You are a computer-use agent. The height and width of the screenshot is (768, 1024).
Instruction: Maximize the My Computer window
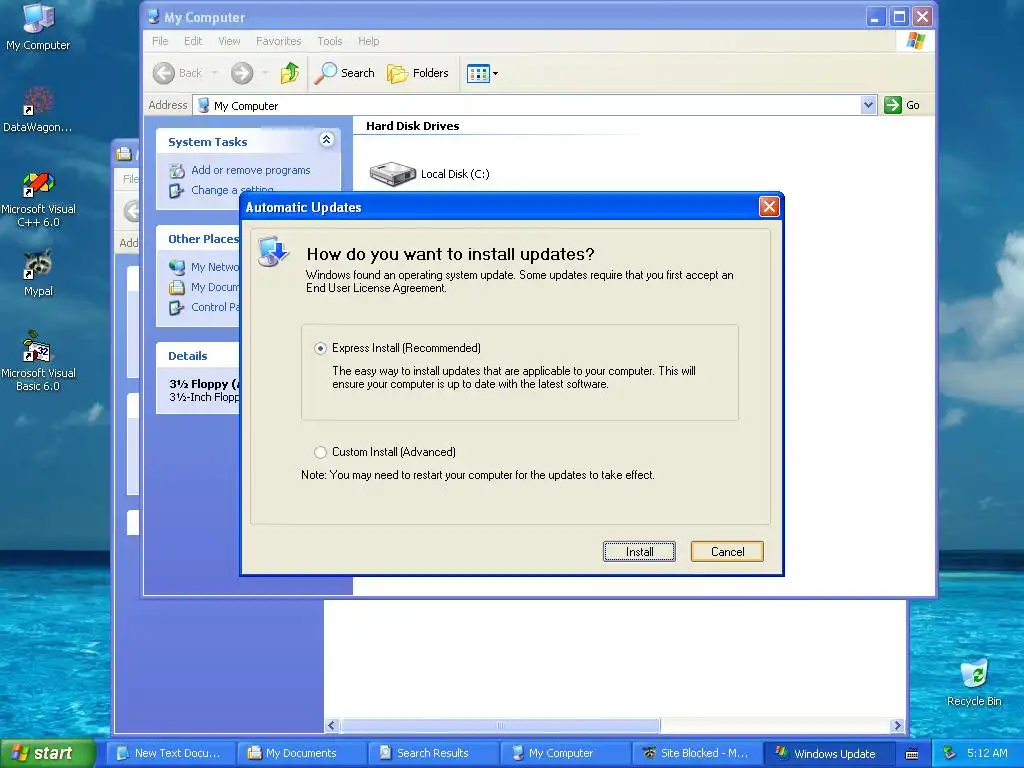pyautogui.click(x=899, y=16)
